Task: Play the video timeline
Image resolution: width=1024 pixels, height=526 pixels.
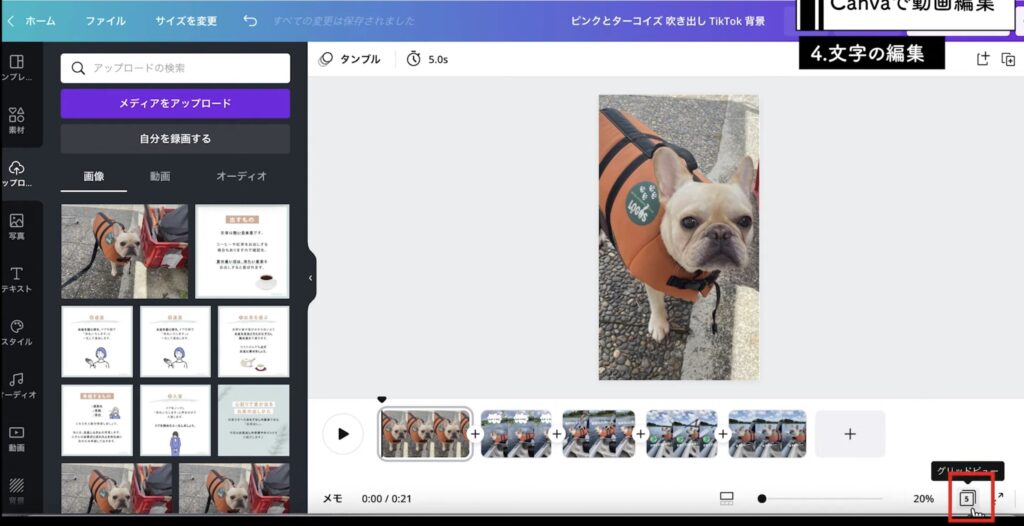Action: click(x=343, y=434)
